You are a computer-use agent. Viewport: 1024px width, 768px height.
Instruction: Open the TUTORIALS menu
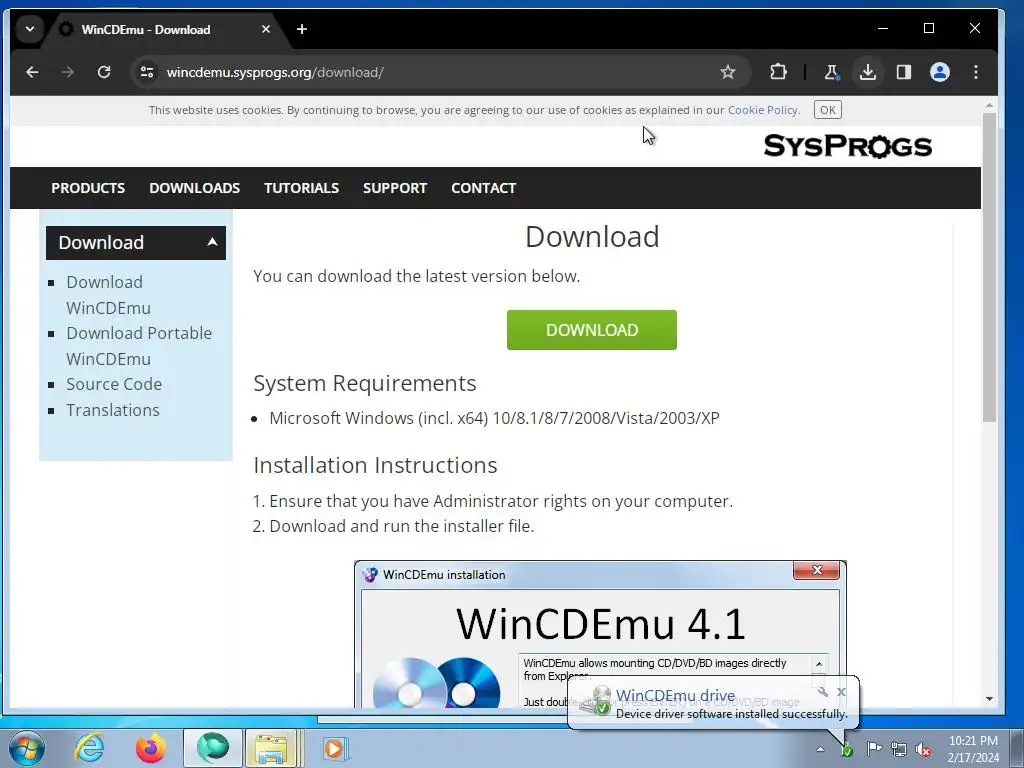click(301, 188)
